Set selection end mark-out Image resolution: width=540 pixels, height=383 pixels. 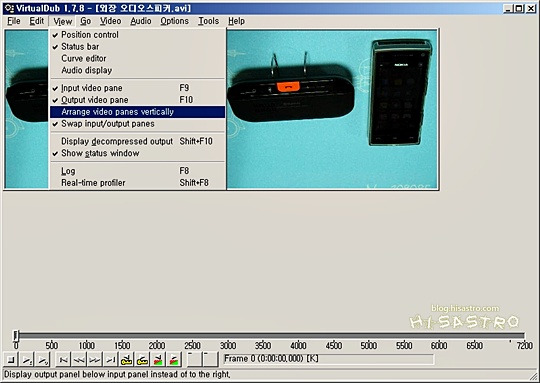pos(210,360)
